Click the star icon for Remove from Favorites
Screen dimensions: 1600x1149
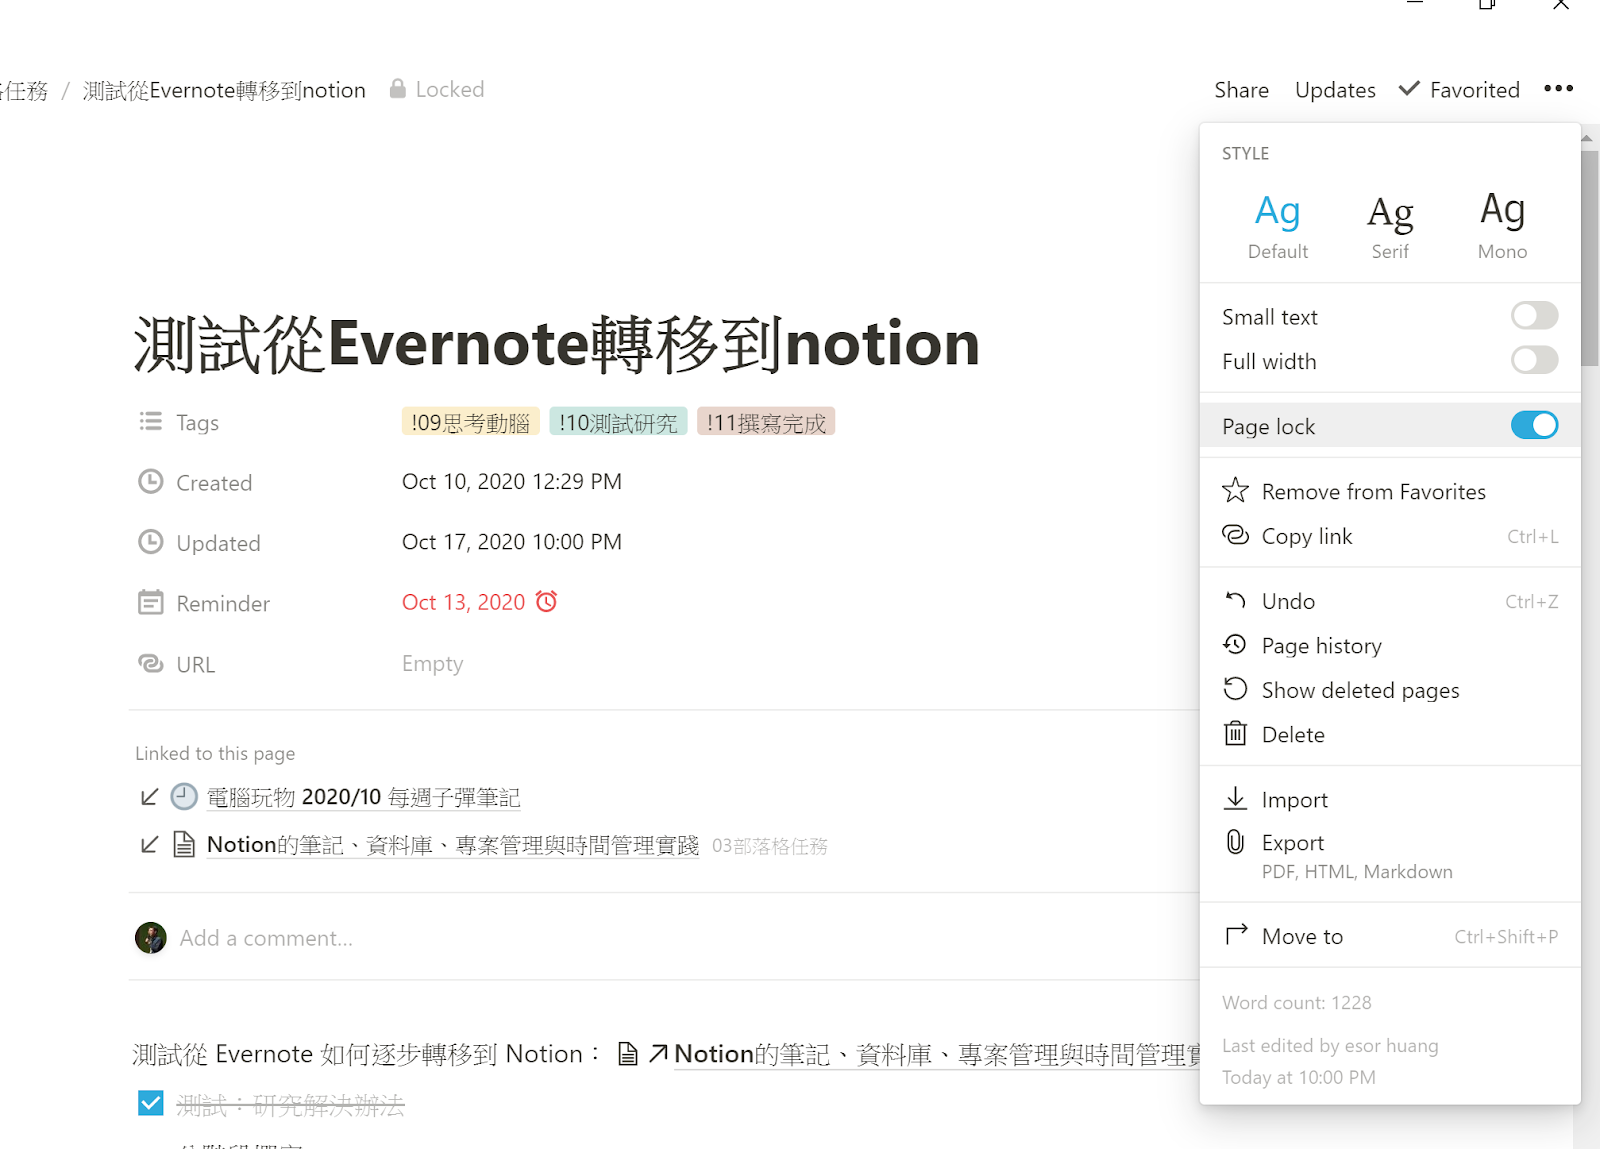click(x=1235, y=491)
